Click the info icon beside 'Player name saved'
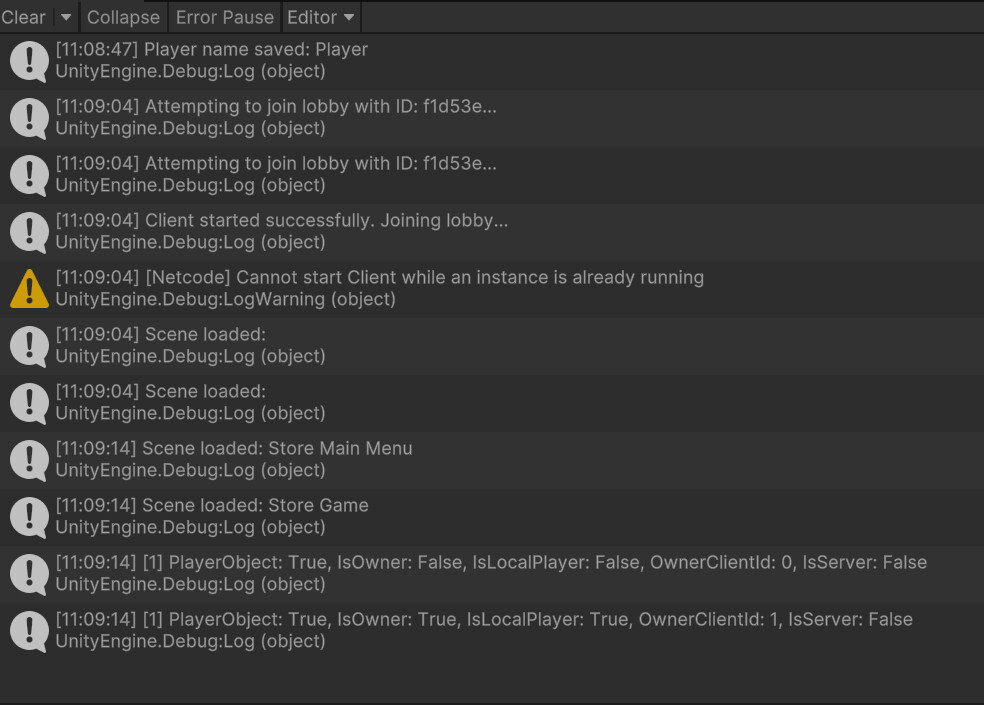The width and height of the screenshot is (984, 705). point(29,61)
